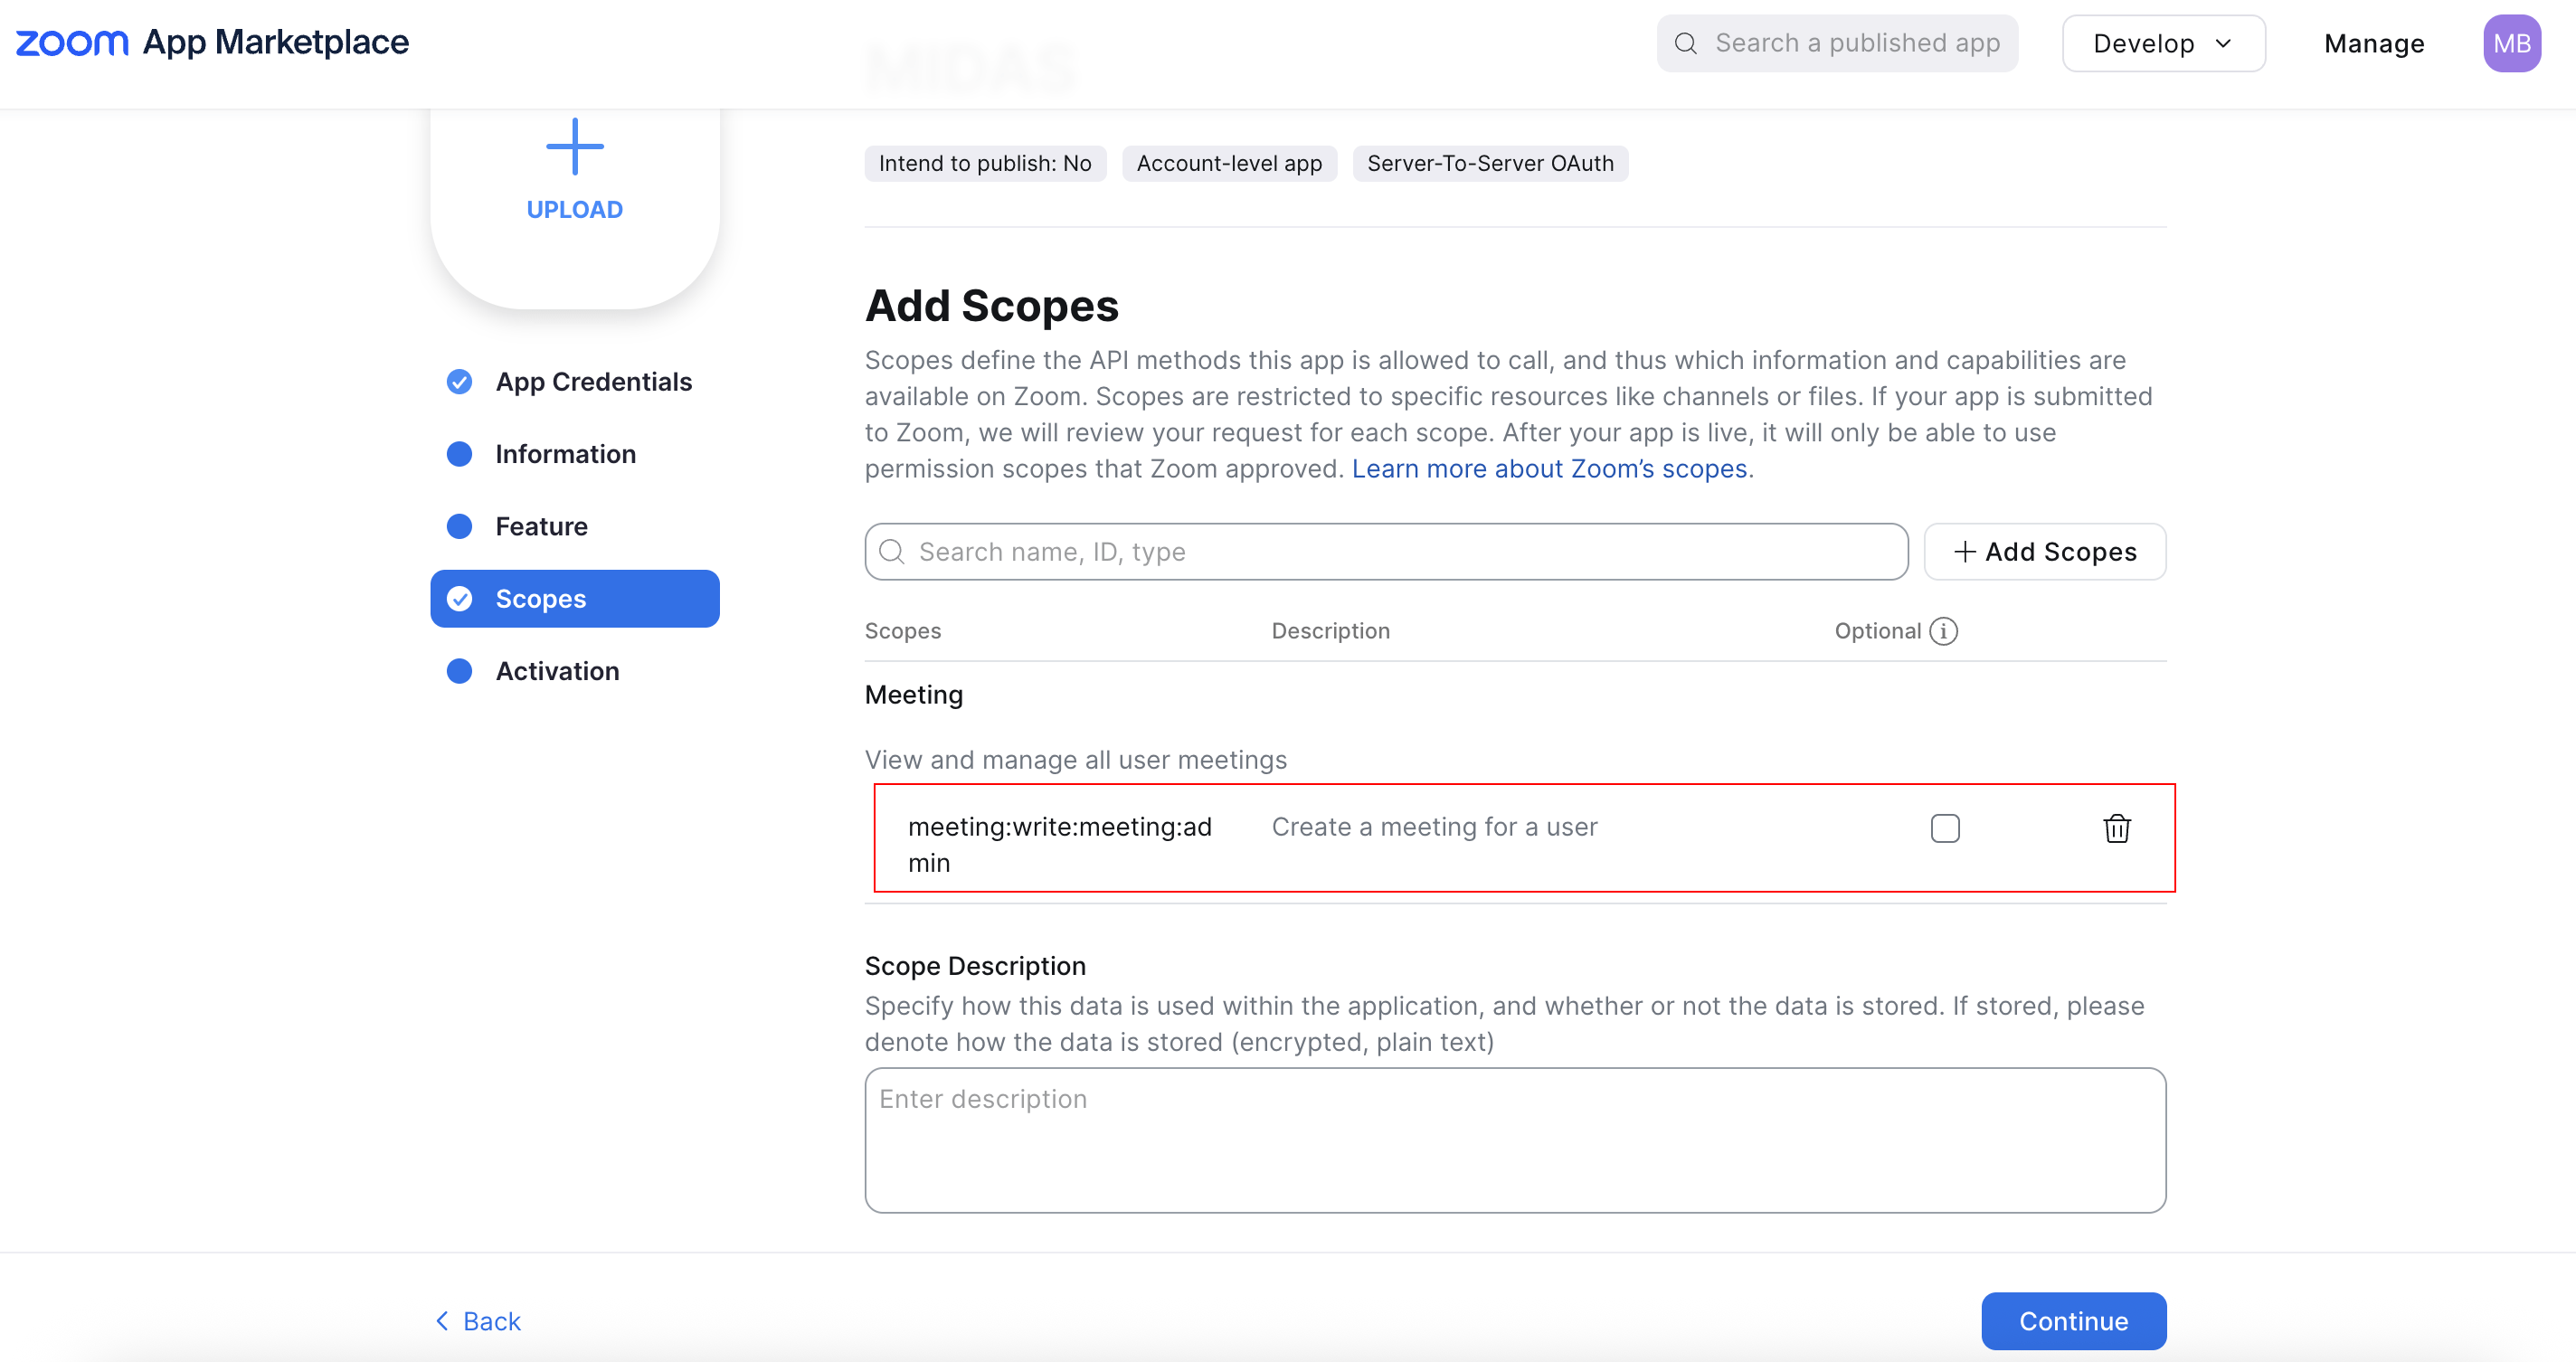This screenshot has width=2576, height=1362.
Task: Click the Enter description text area
Action: tap(1515, 1140)
